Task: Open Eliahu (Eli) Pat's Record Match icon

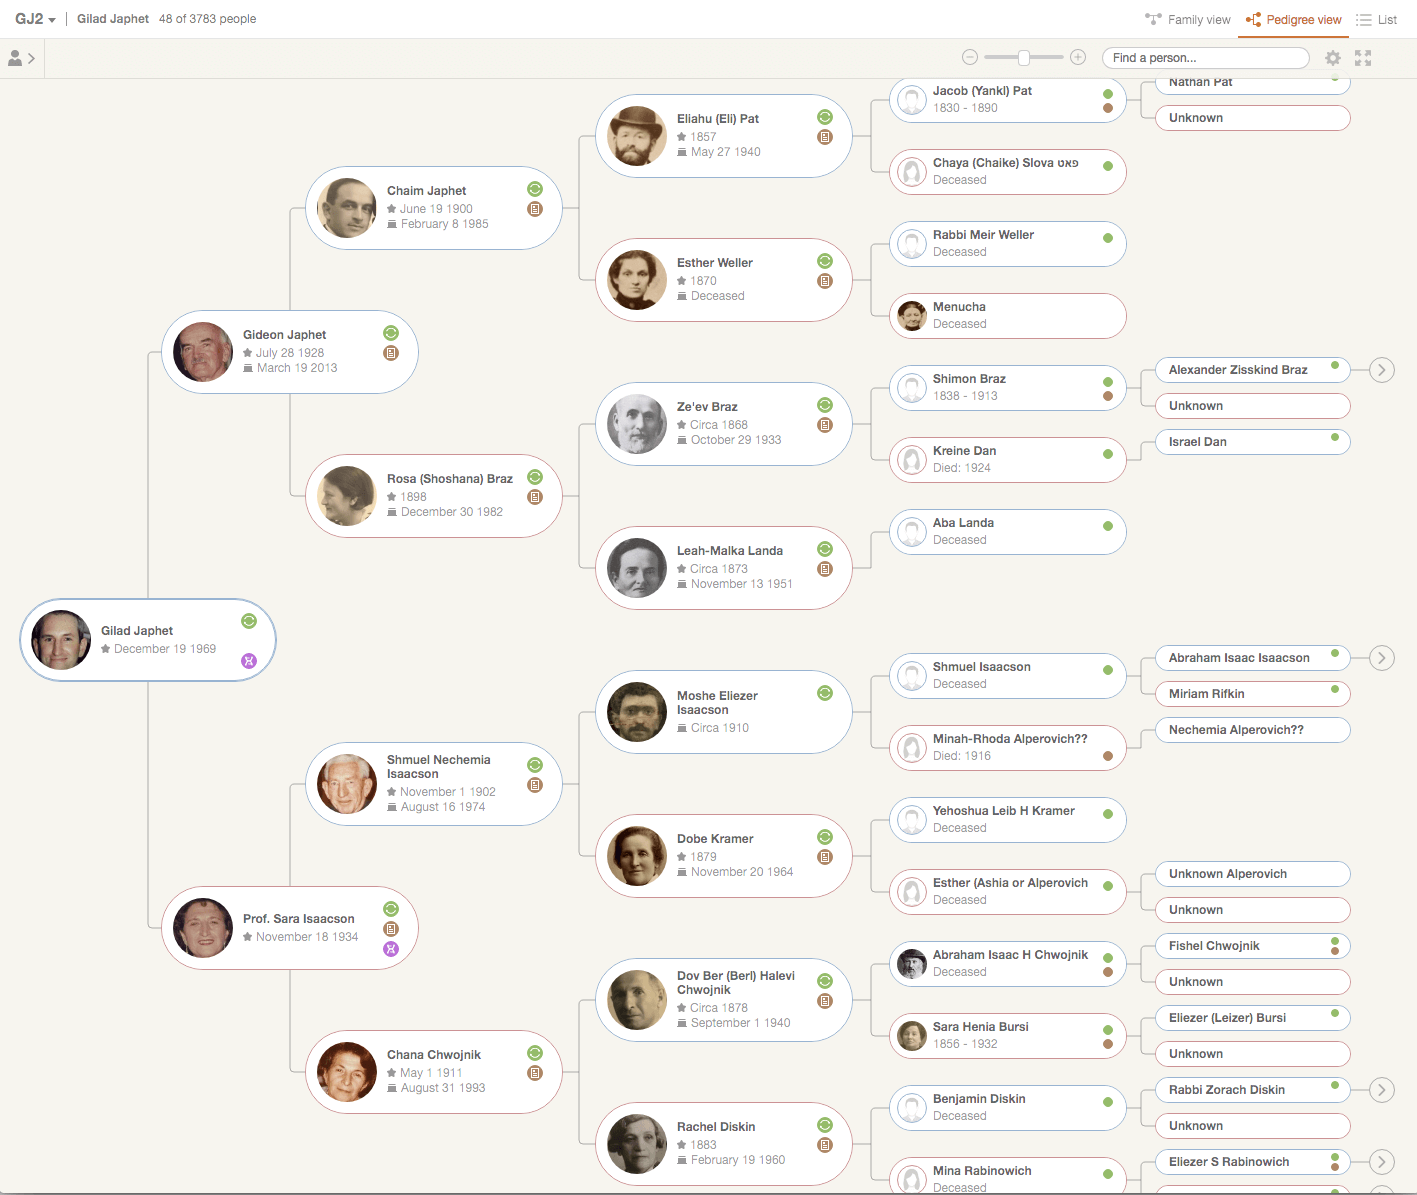Action: (825, 137)
